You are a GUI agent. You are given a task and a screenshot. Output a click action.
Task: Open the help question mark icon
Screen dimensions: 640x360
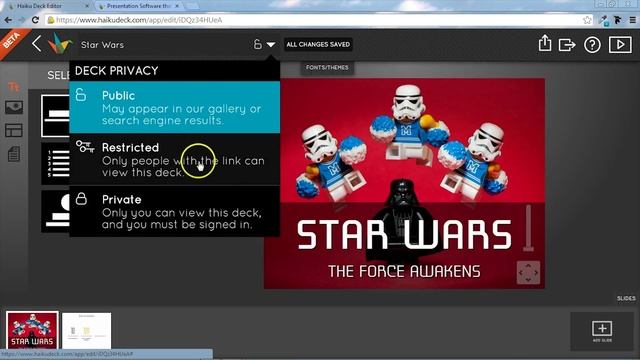(x=592, y=44)
